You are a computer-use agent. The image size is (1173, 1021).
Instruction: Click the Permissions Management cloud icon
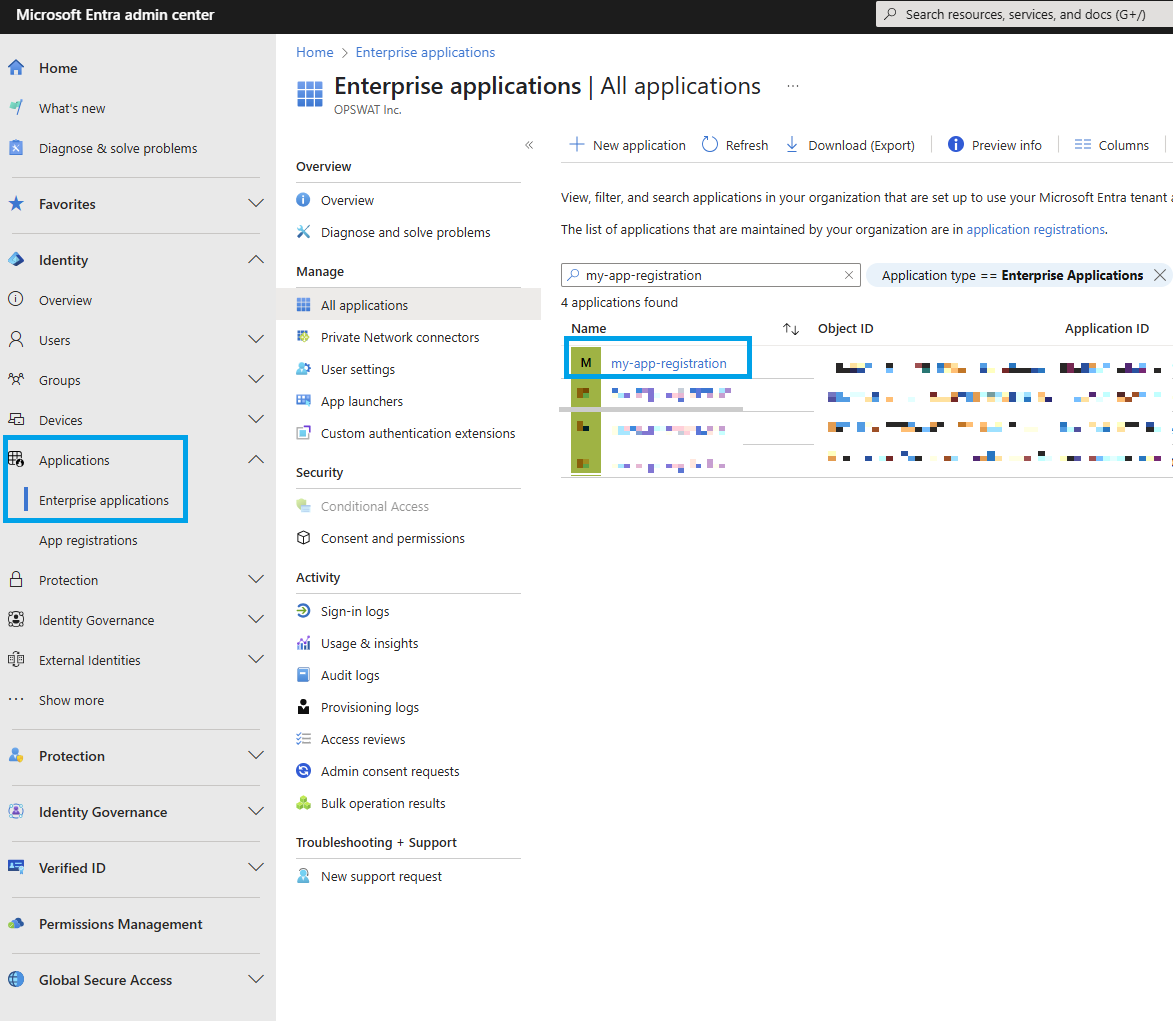(16, 924)
